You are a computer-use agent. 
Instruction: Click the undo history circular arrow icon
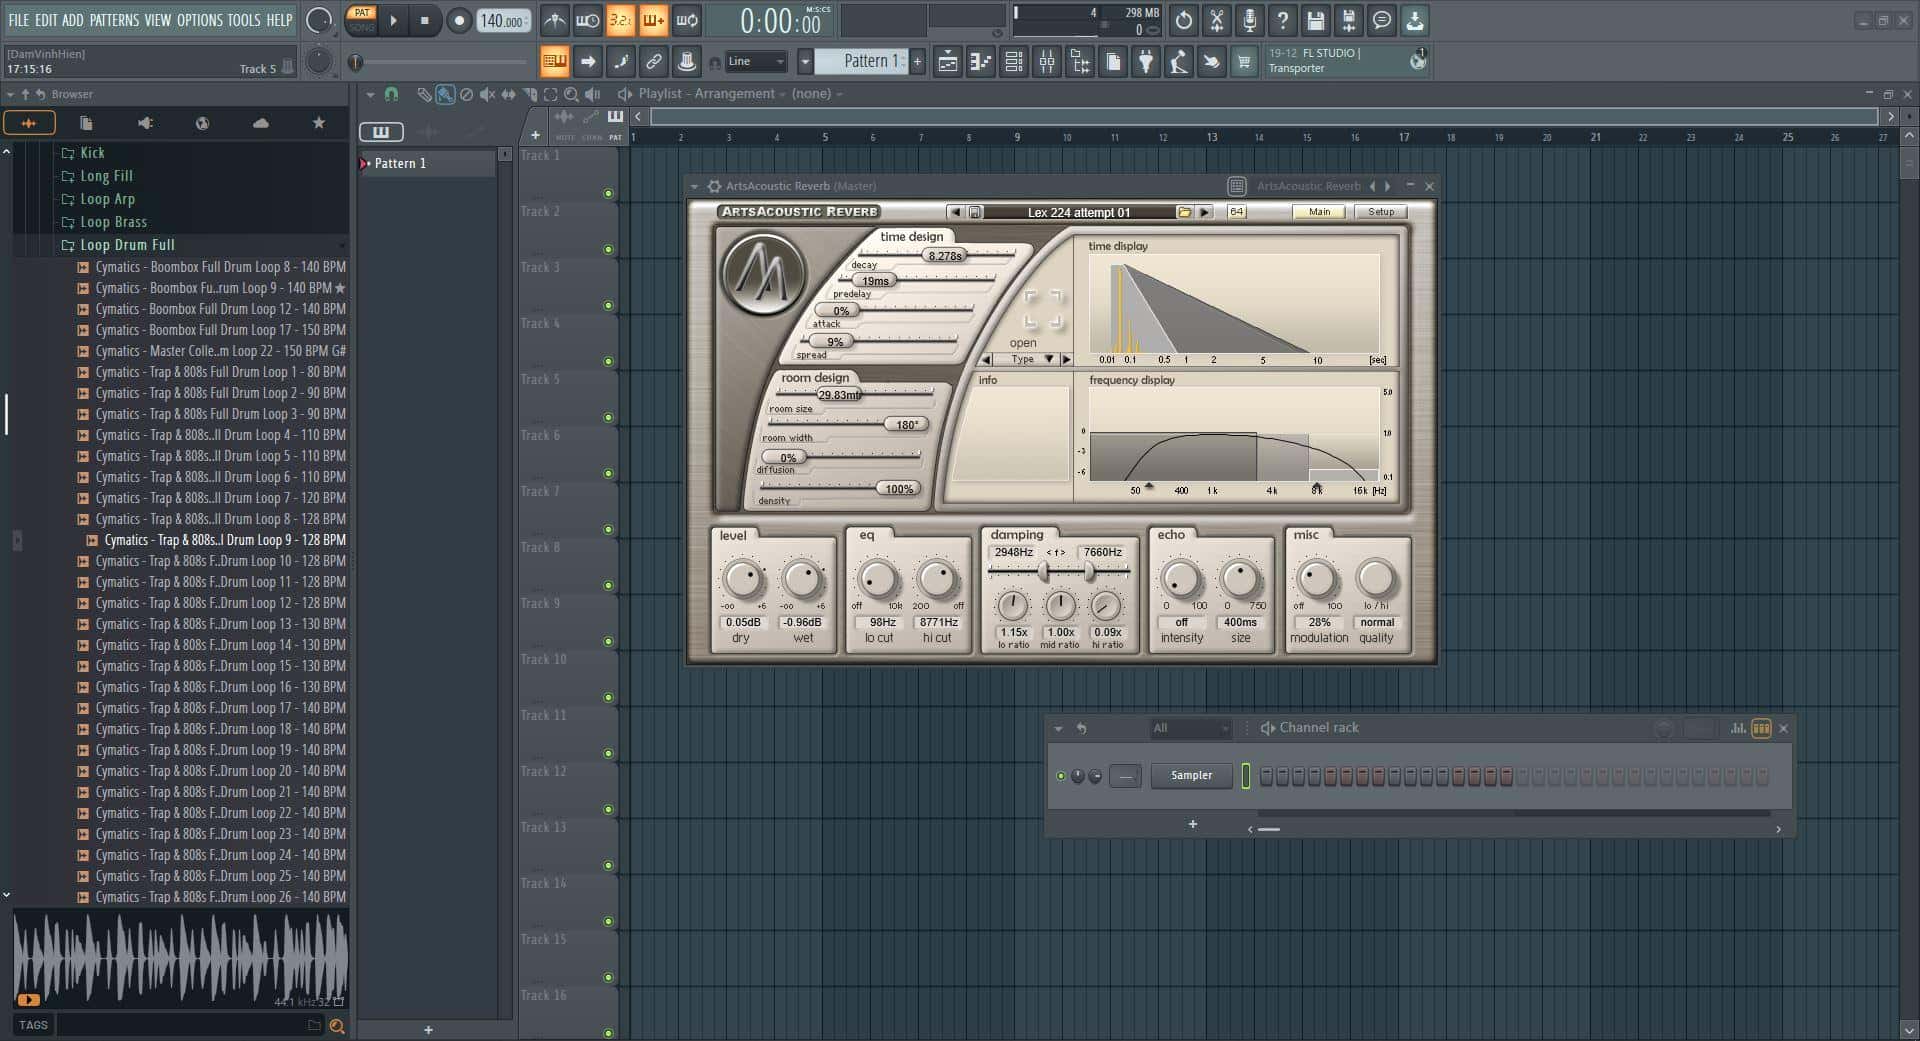point(1183,20)
